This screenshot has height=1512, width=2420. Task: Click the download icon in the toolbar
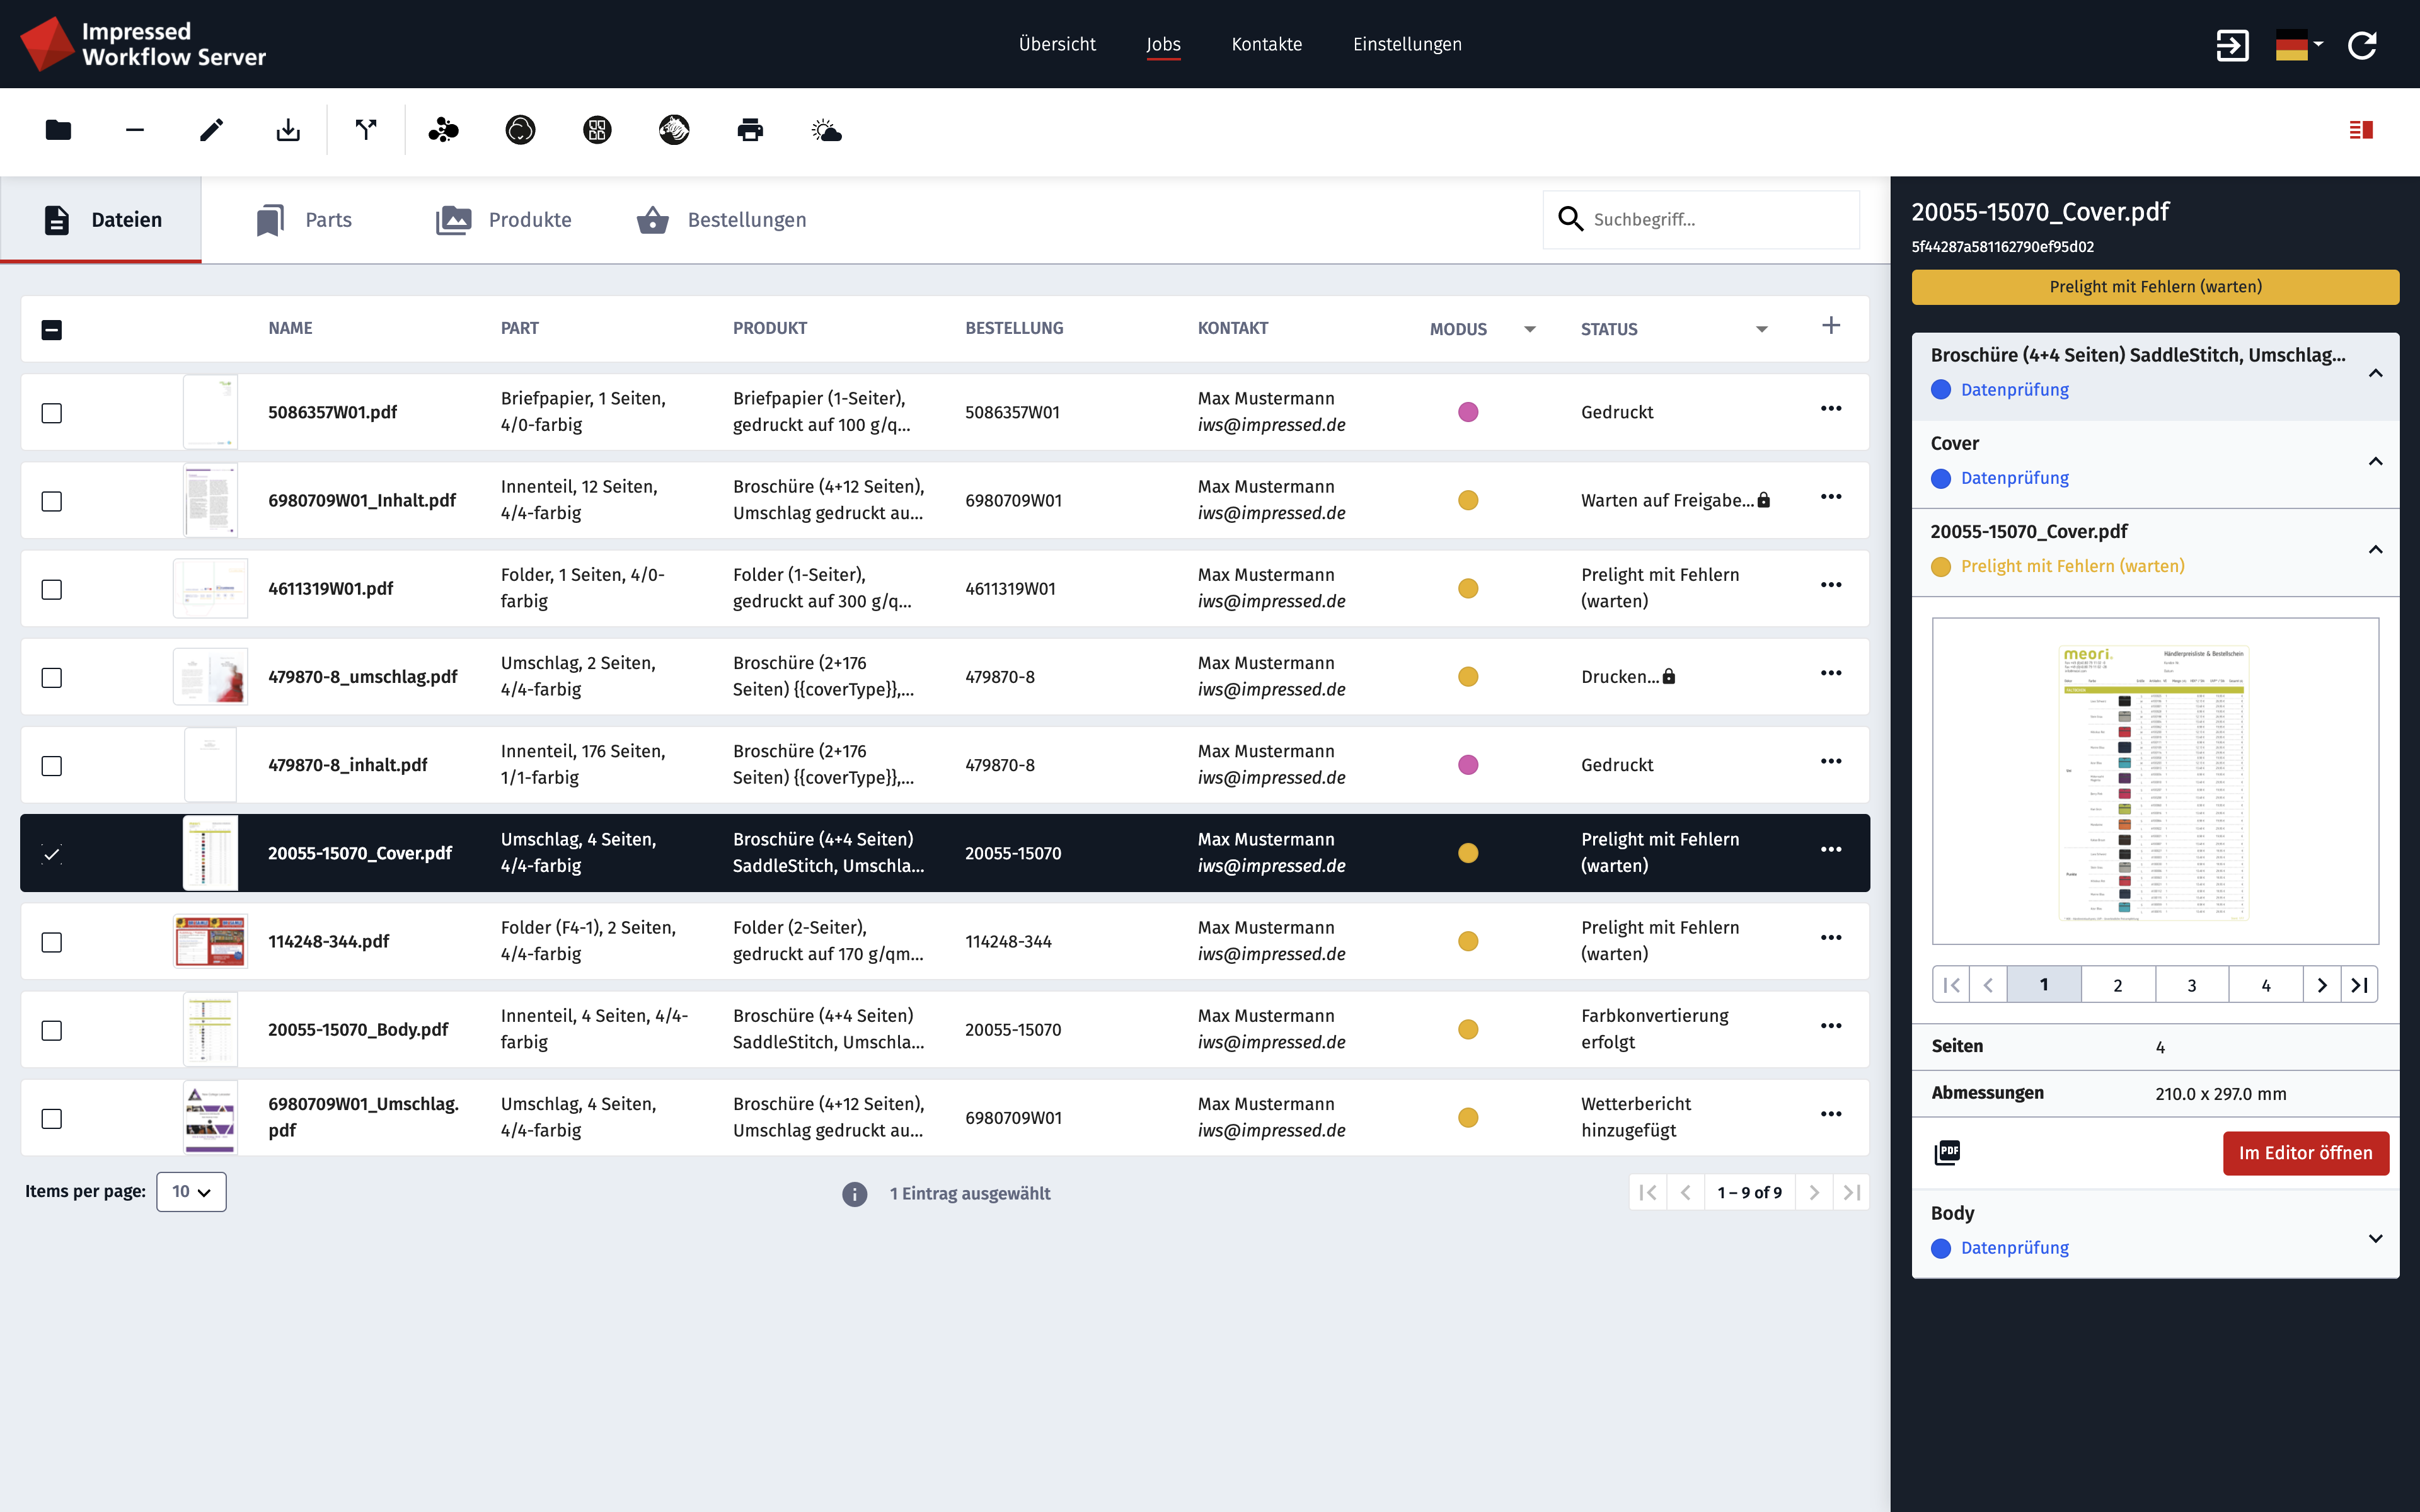click(288, 130)
